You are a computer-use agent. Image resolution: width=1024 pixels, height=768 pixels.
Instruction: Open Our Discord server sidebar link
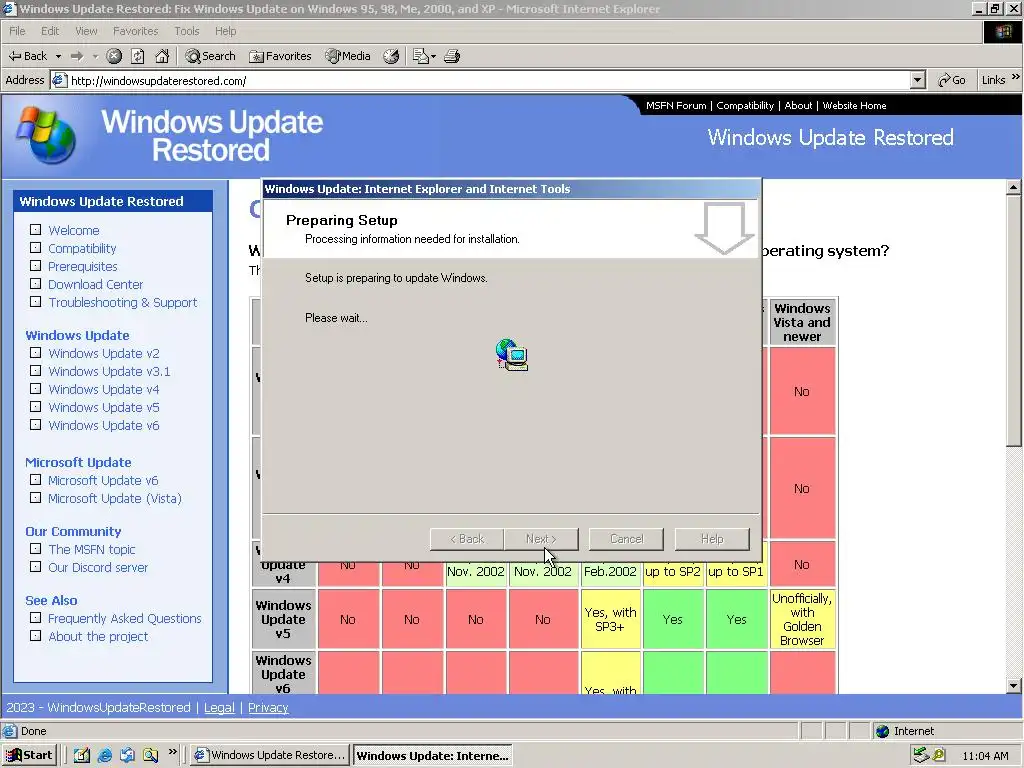(98, 568)
